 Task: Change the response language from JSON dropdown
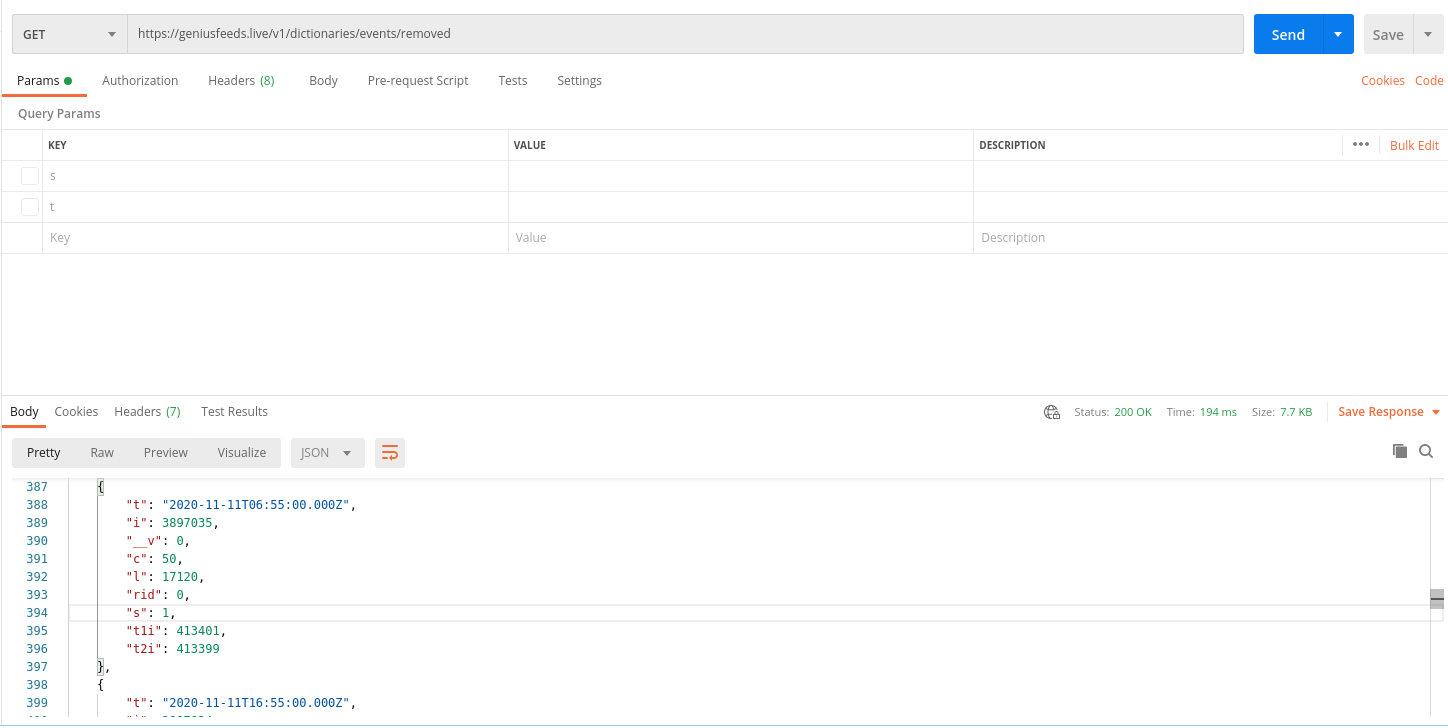coord(327,452)
